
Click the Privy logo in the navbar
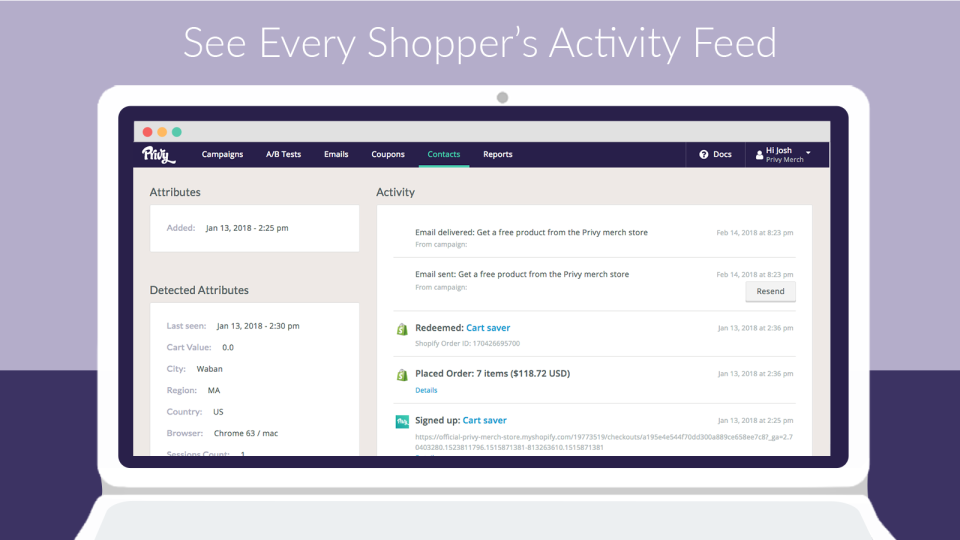pyautogui.click(x=159, y=155)
